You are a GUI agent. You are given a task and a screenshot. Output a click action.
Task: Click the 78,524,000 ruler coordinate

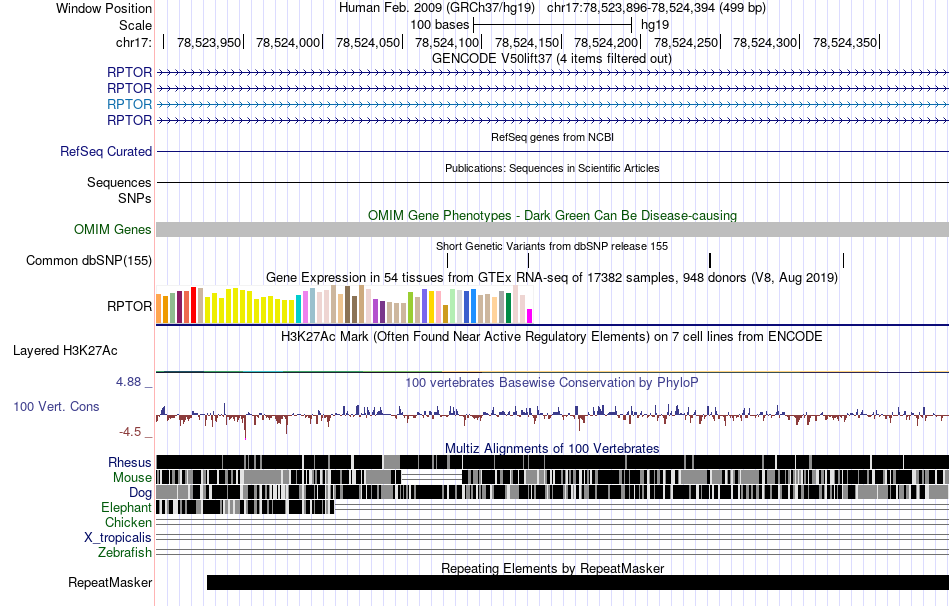pyautogui.click(x=288, y=42)
